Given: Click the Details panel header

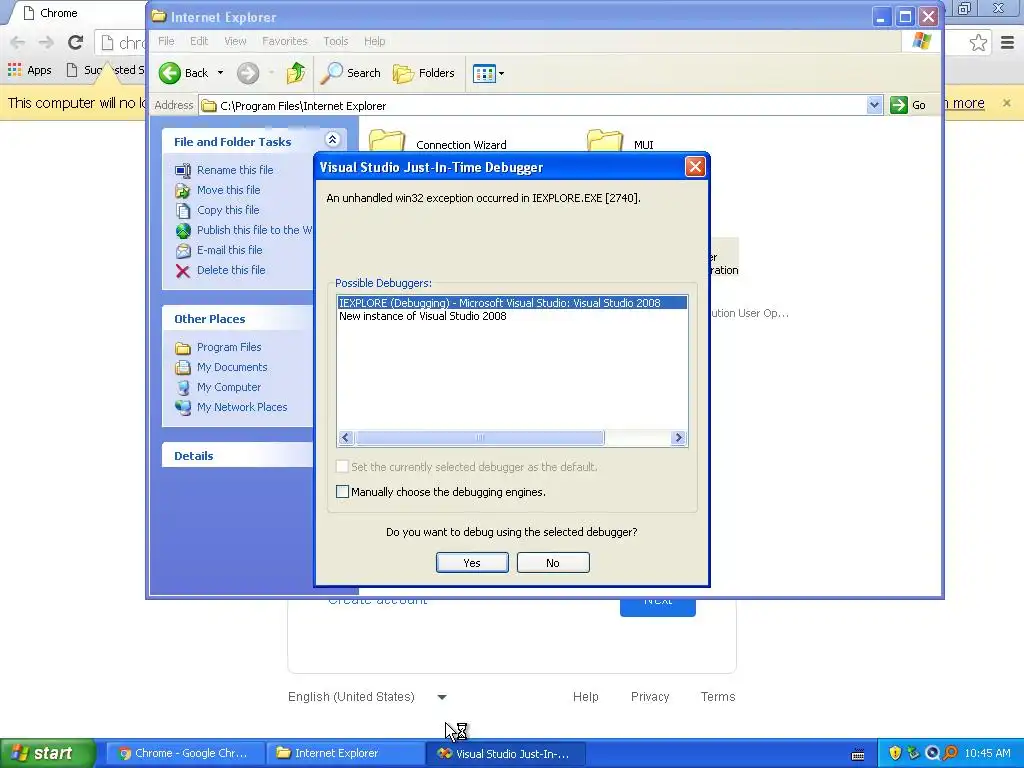Looking at the screenshot, I should pyautogui.click(x=238, y=456).
